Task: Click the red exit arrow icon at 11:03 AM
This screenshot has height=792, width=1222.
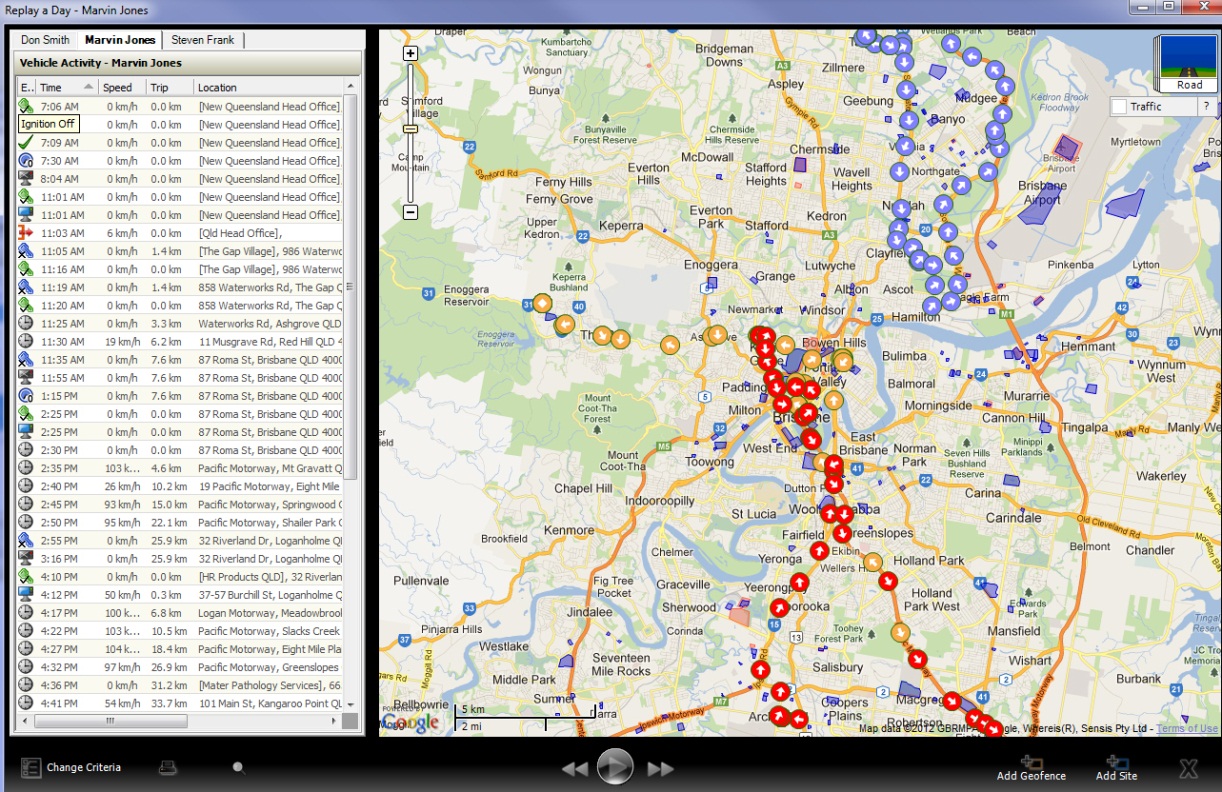Action: pos(27,232)
